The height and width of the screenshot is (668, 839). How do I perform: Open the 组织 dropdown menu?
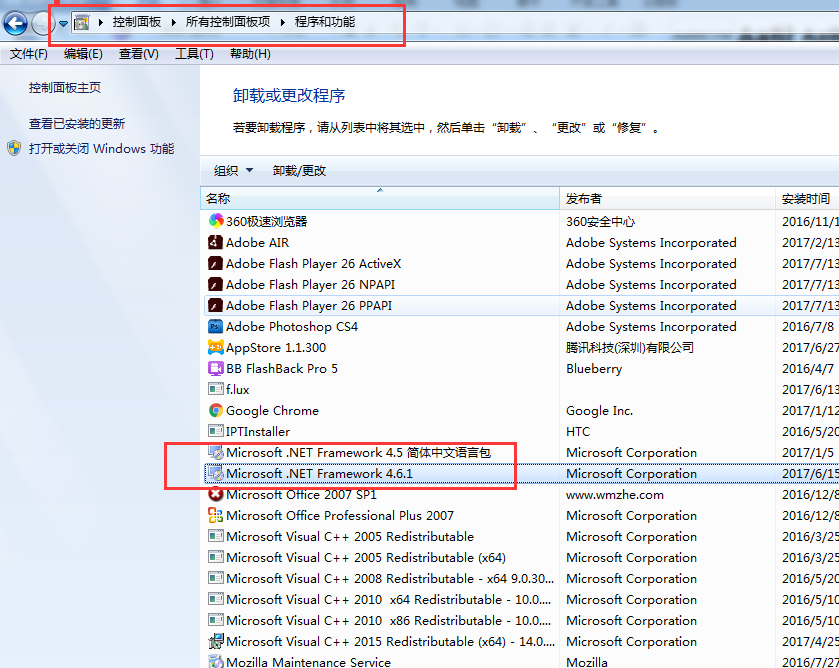coord(233,171)
